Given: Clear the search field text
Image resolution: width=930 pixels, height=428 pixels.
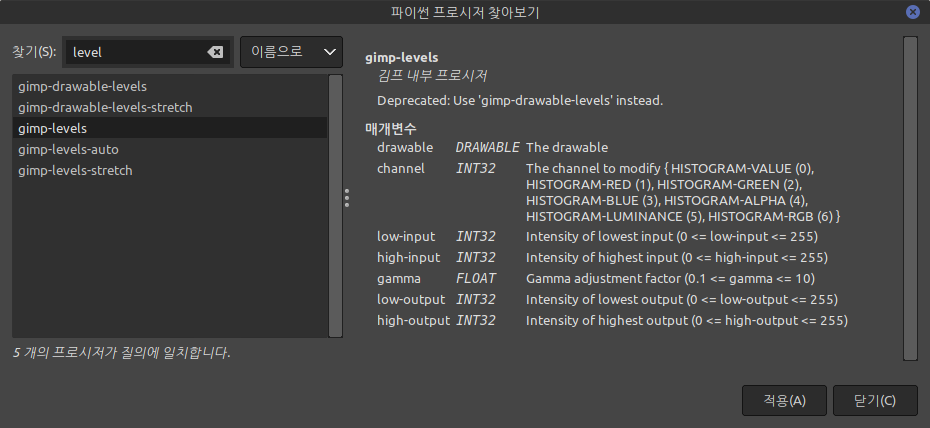Looking at the screenshot, I should (x=215, y=52).
